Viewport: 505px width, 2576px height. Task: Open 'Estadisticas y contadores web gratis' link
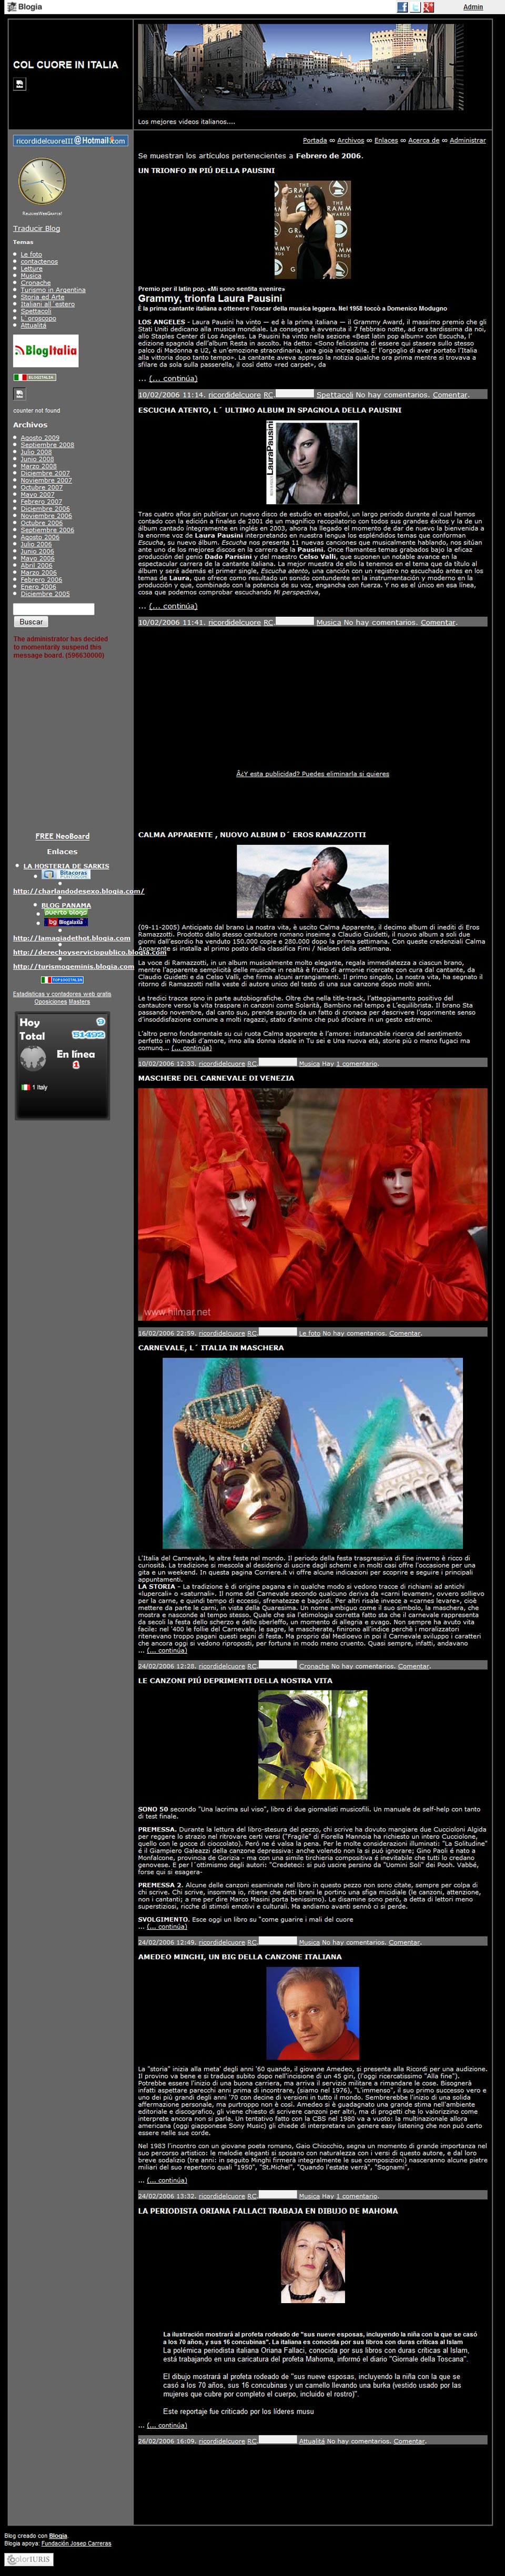62,994
